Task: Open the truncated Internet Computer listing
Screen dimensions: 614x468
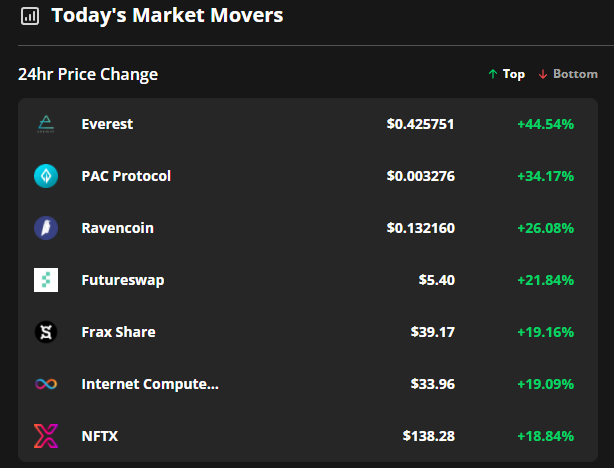Action: [149, 384]
